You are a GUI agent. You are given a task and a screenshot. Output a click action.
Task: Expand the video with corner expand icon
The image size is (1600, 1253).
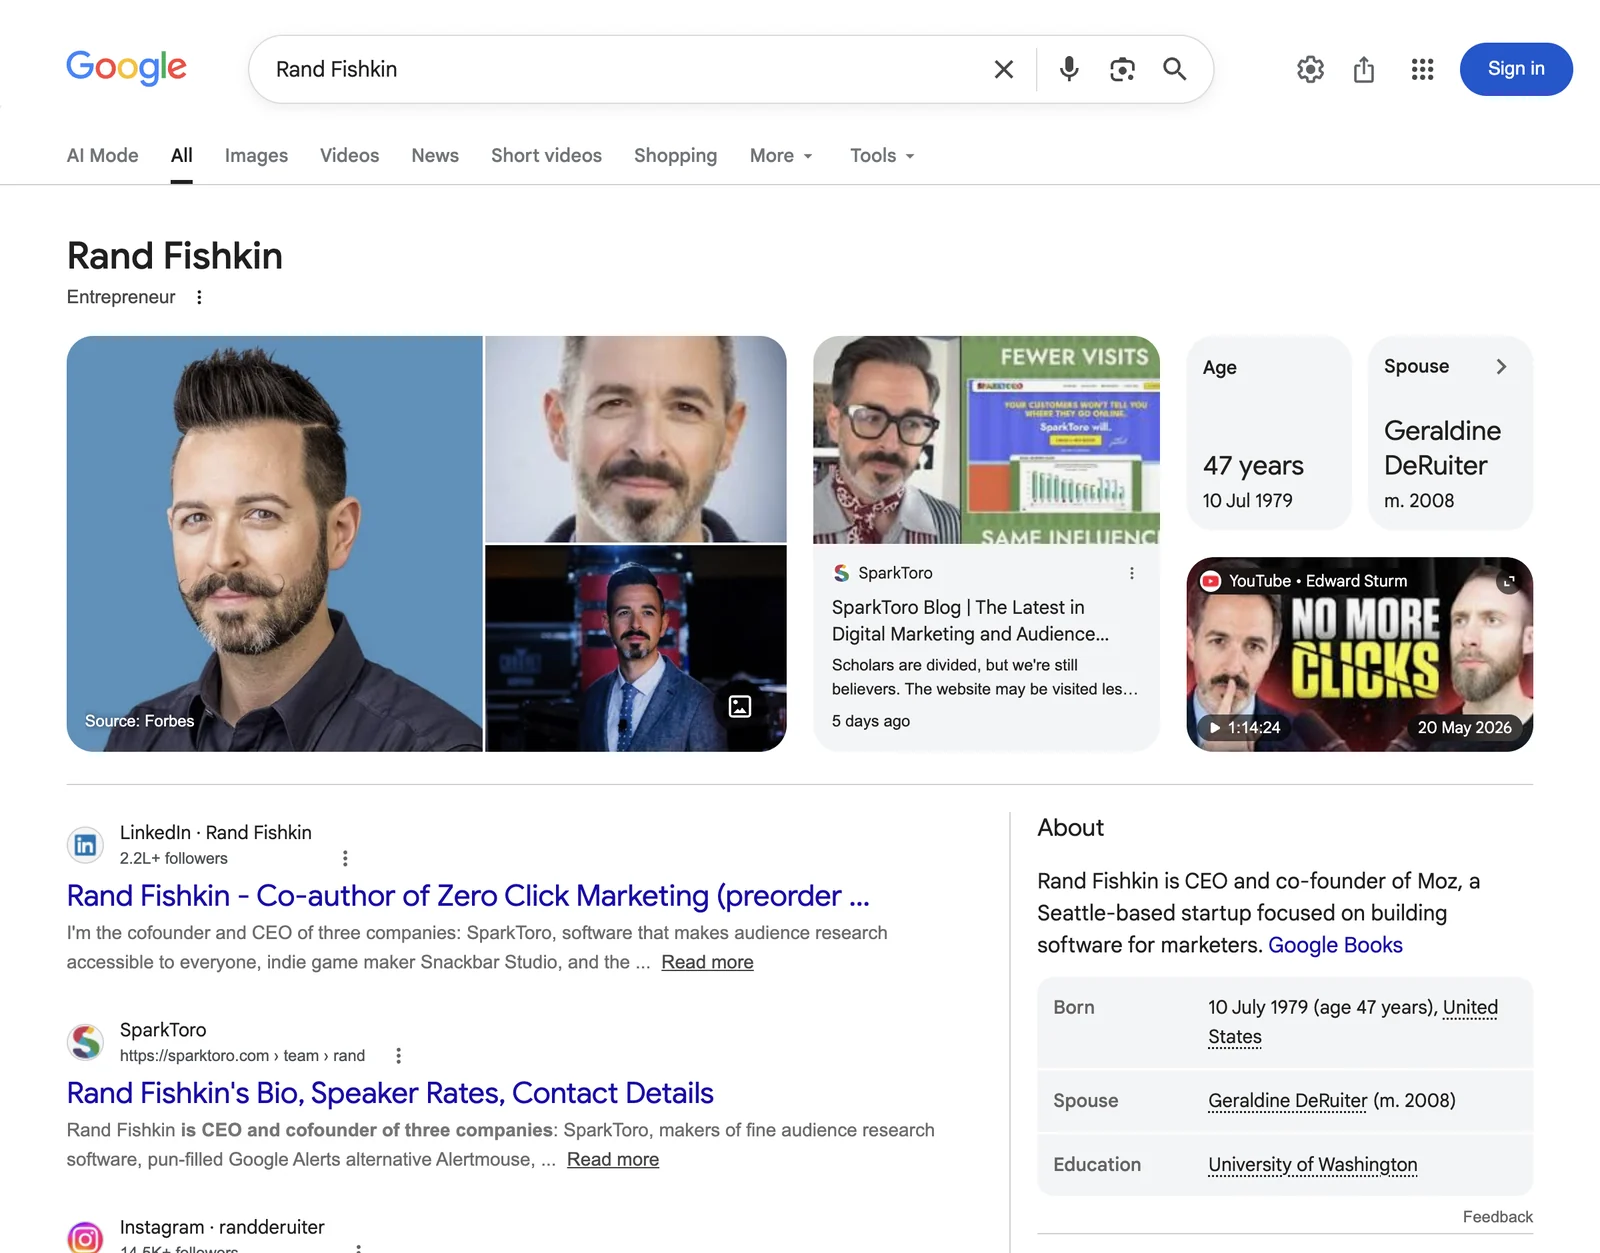tap(1509, 581)
